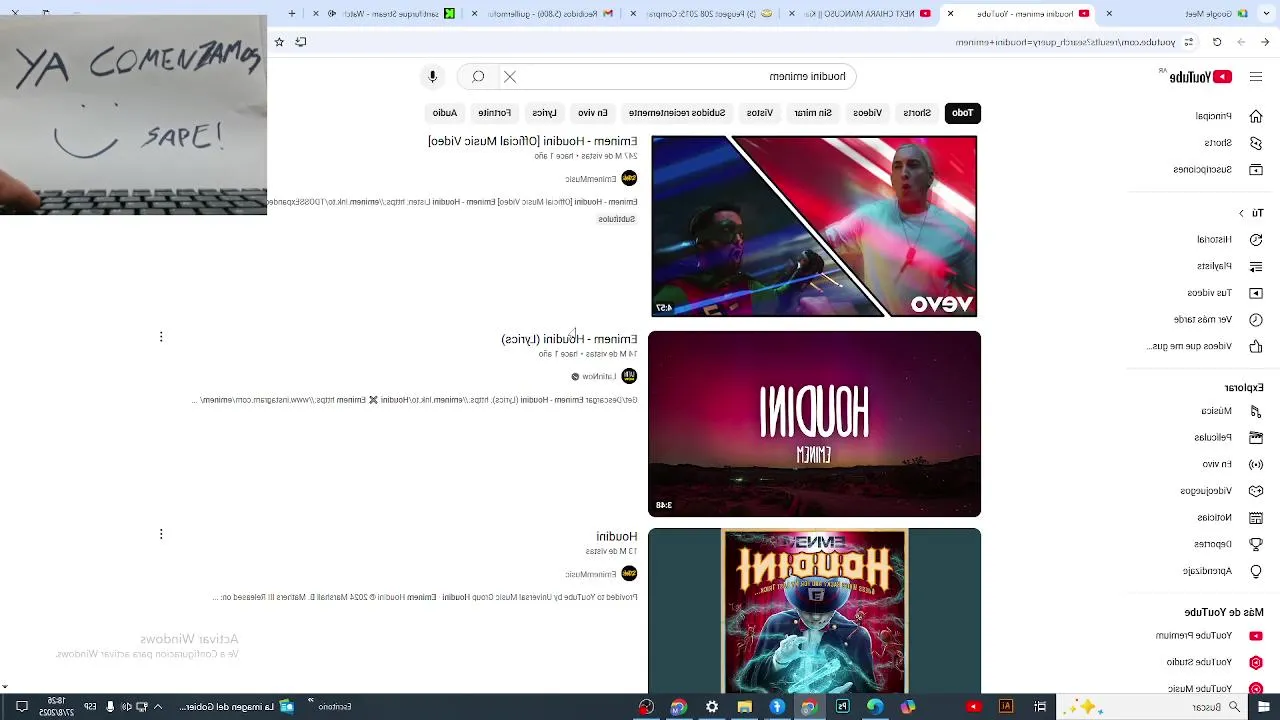The width and height of the screenshot is (1280, 720).
Task: Select the Vistos filter chip
Action: [760, 113]
